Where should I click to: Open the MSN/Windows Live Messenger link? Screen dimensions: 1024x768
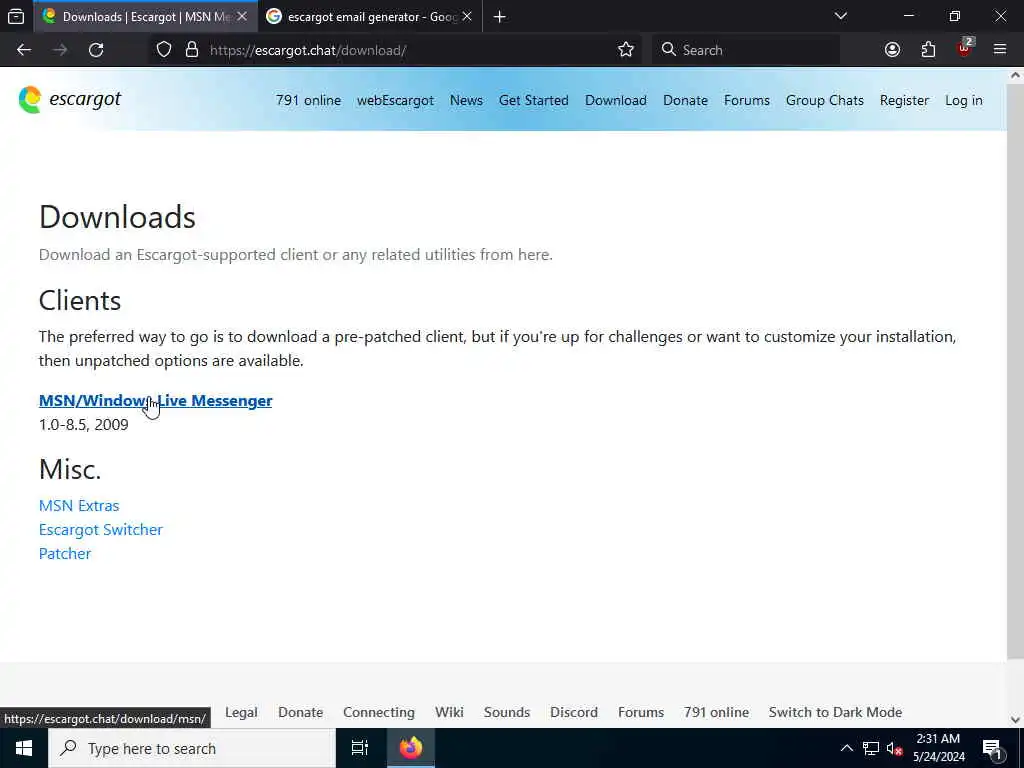click(155, 400)
